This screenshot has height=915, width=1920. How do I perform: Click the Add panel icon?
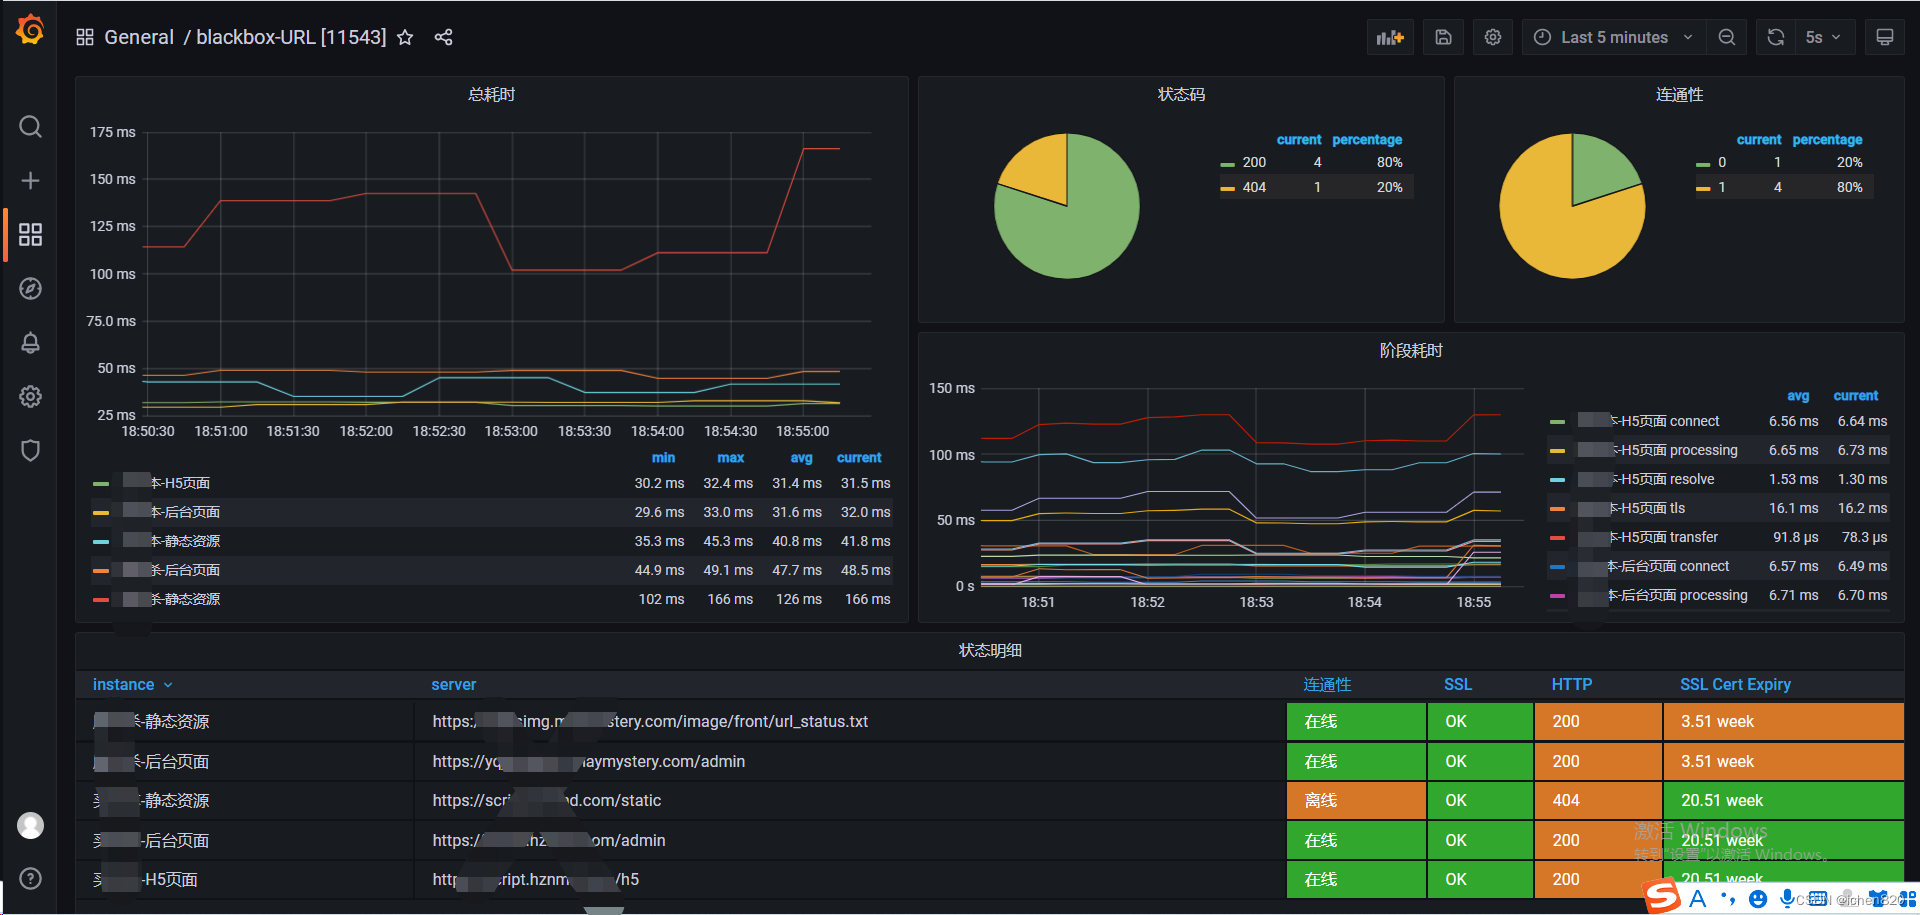tap(1390, 38)
